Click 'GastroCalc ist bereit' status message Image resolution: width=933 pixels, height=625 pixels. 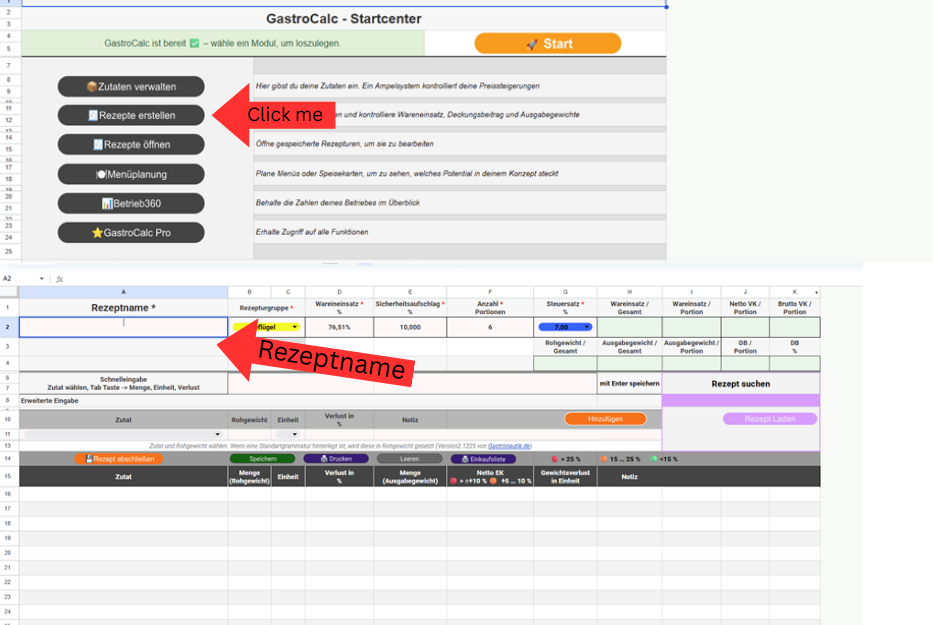click(223, 43)
